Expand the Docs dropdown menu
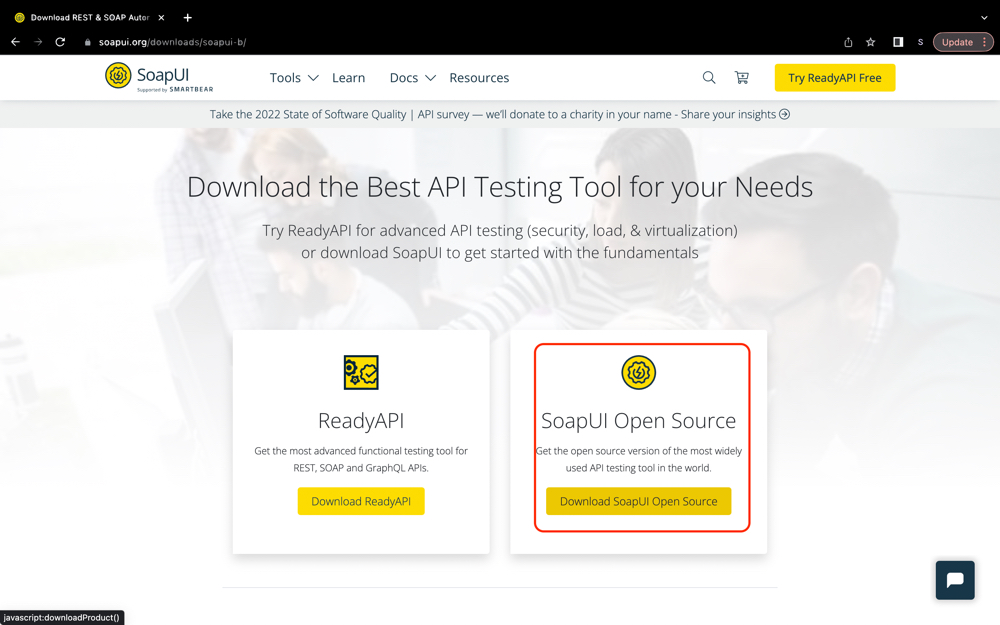1000x625 pixels. pos(412,77)
